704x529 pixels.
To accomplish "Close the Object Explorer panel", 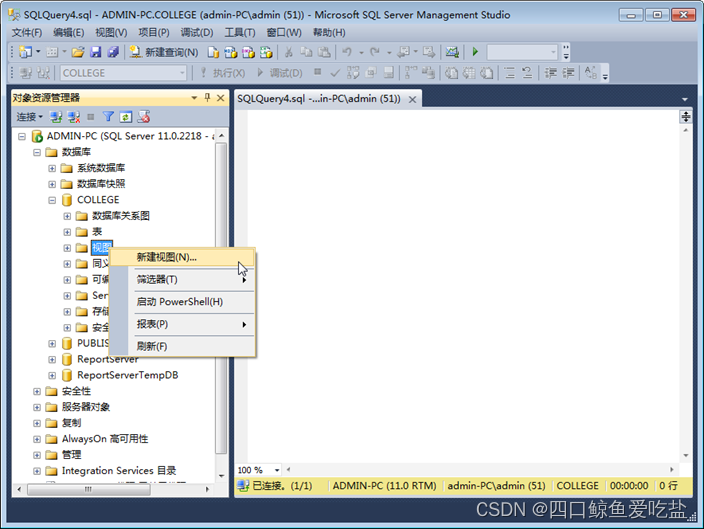I will coord(220,97).
